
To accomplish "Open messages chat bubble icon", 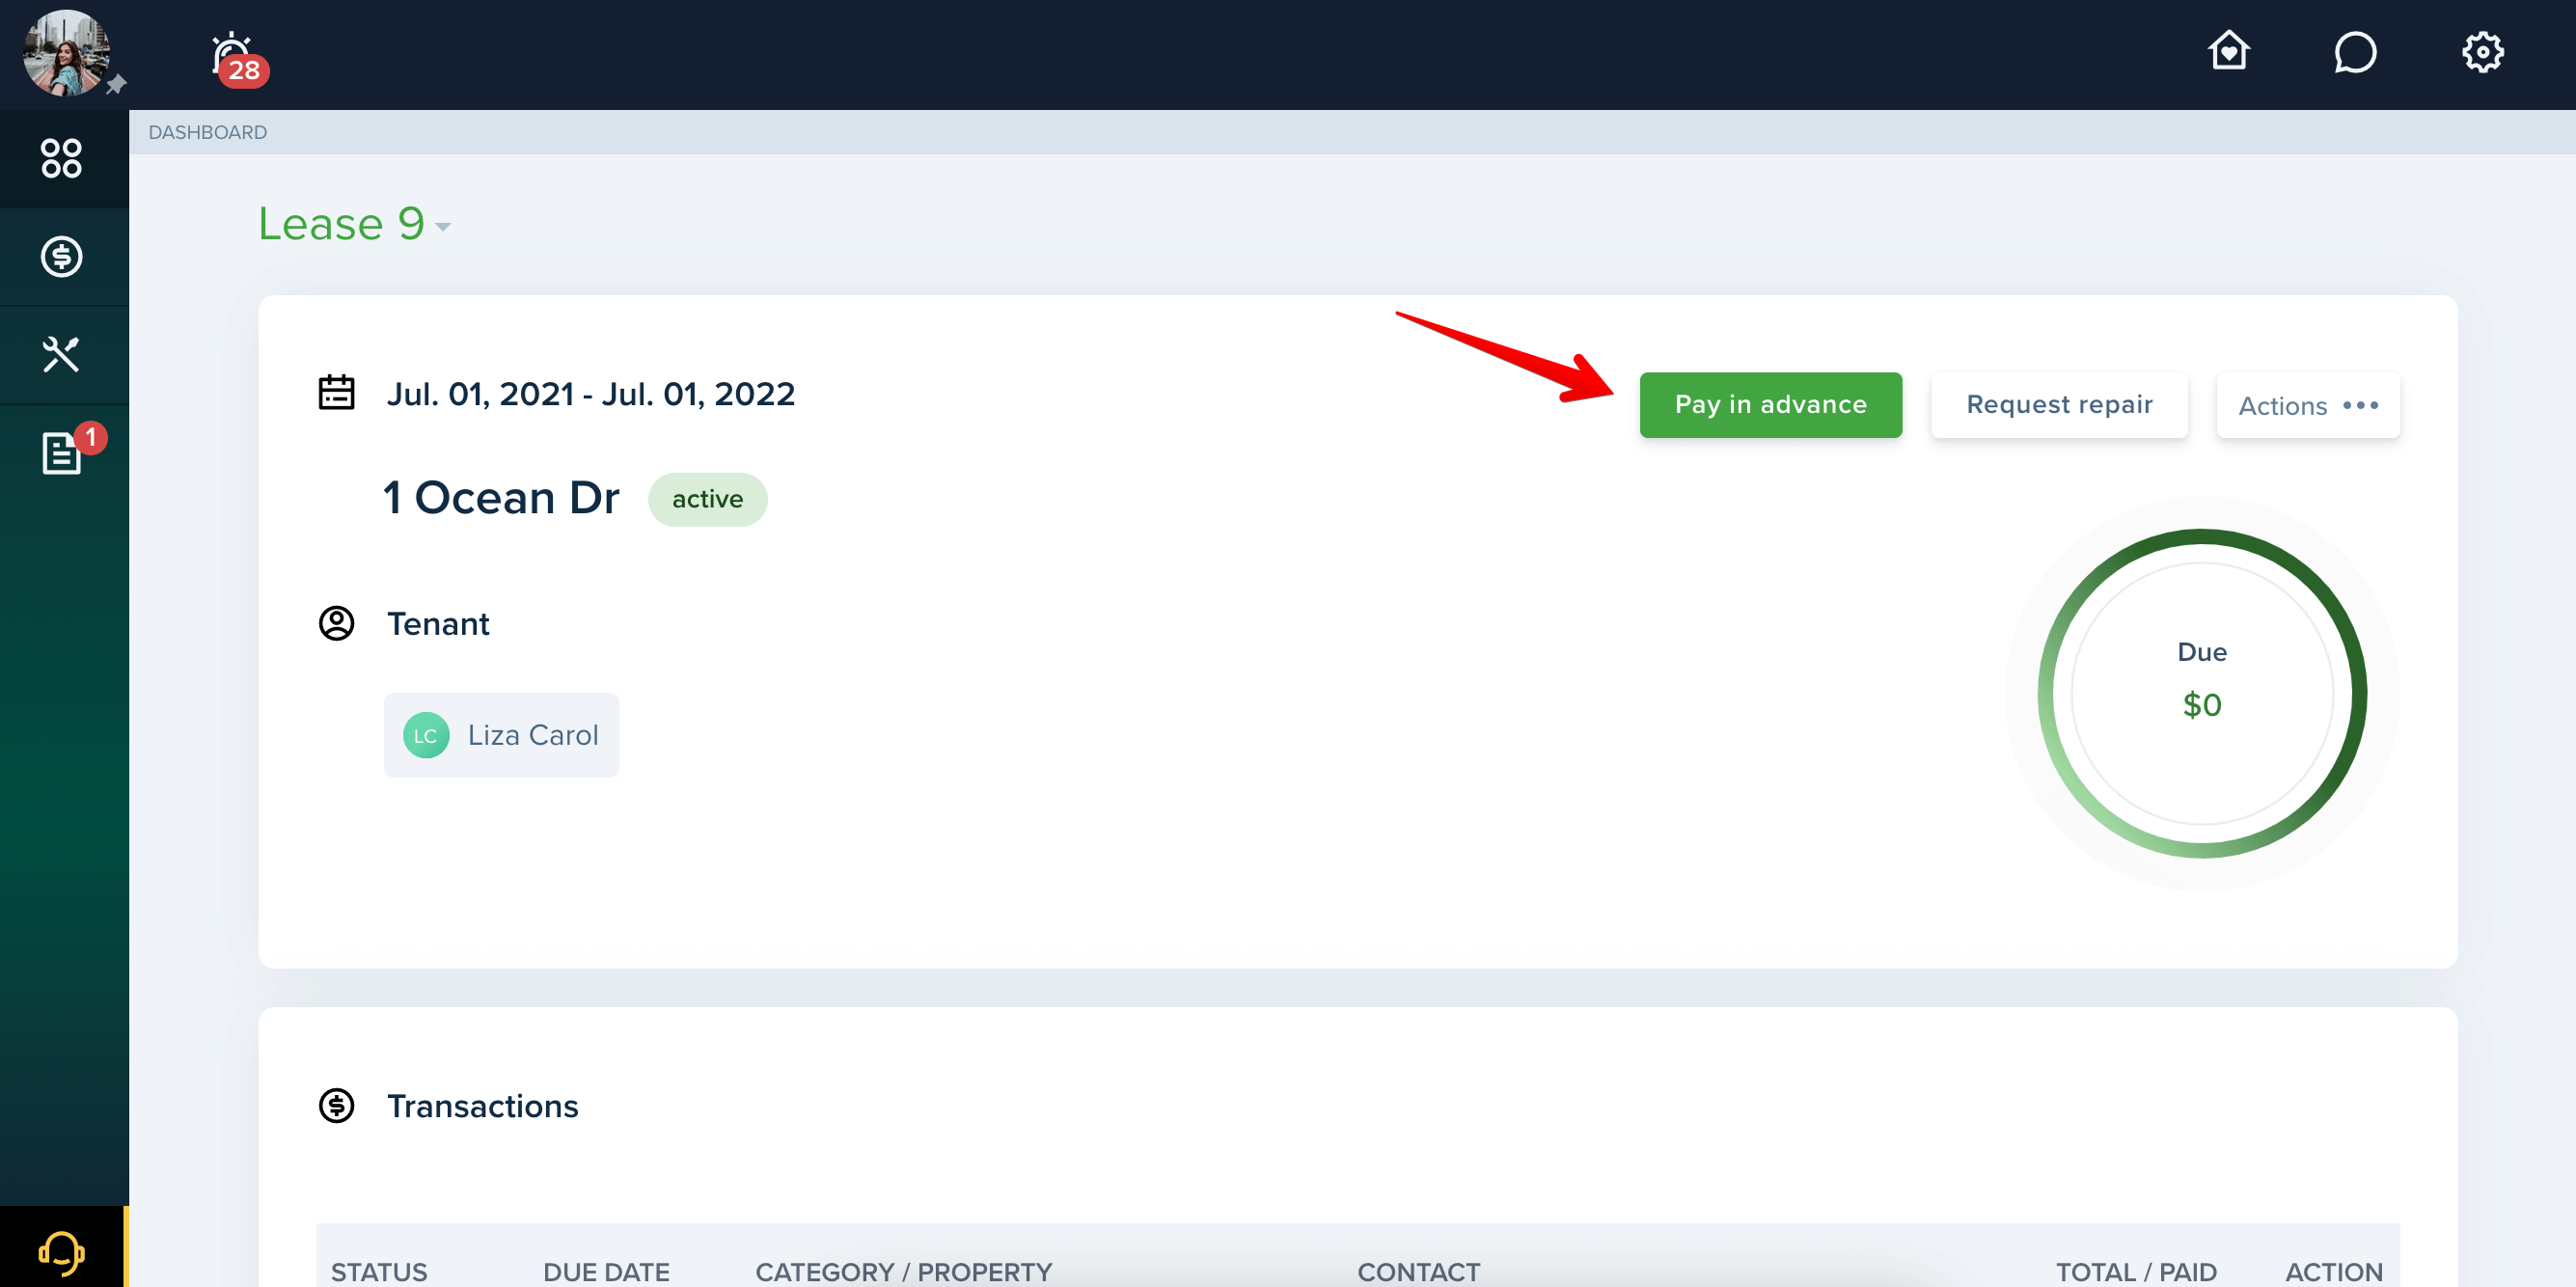I will (x=2355, y=52).
